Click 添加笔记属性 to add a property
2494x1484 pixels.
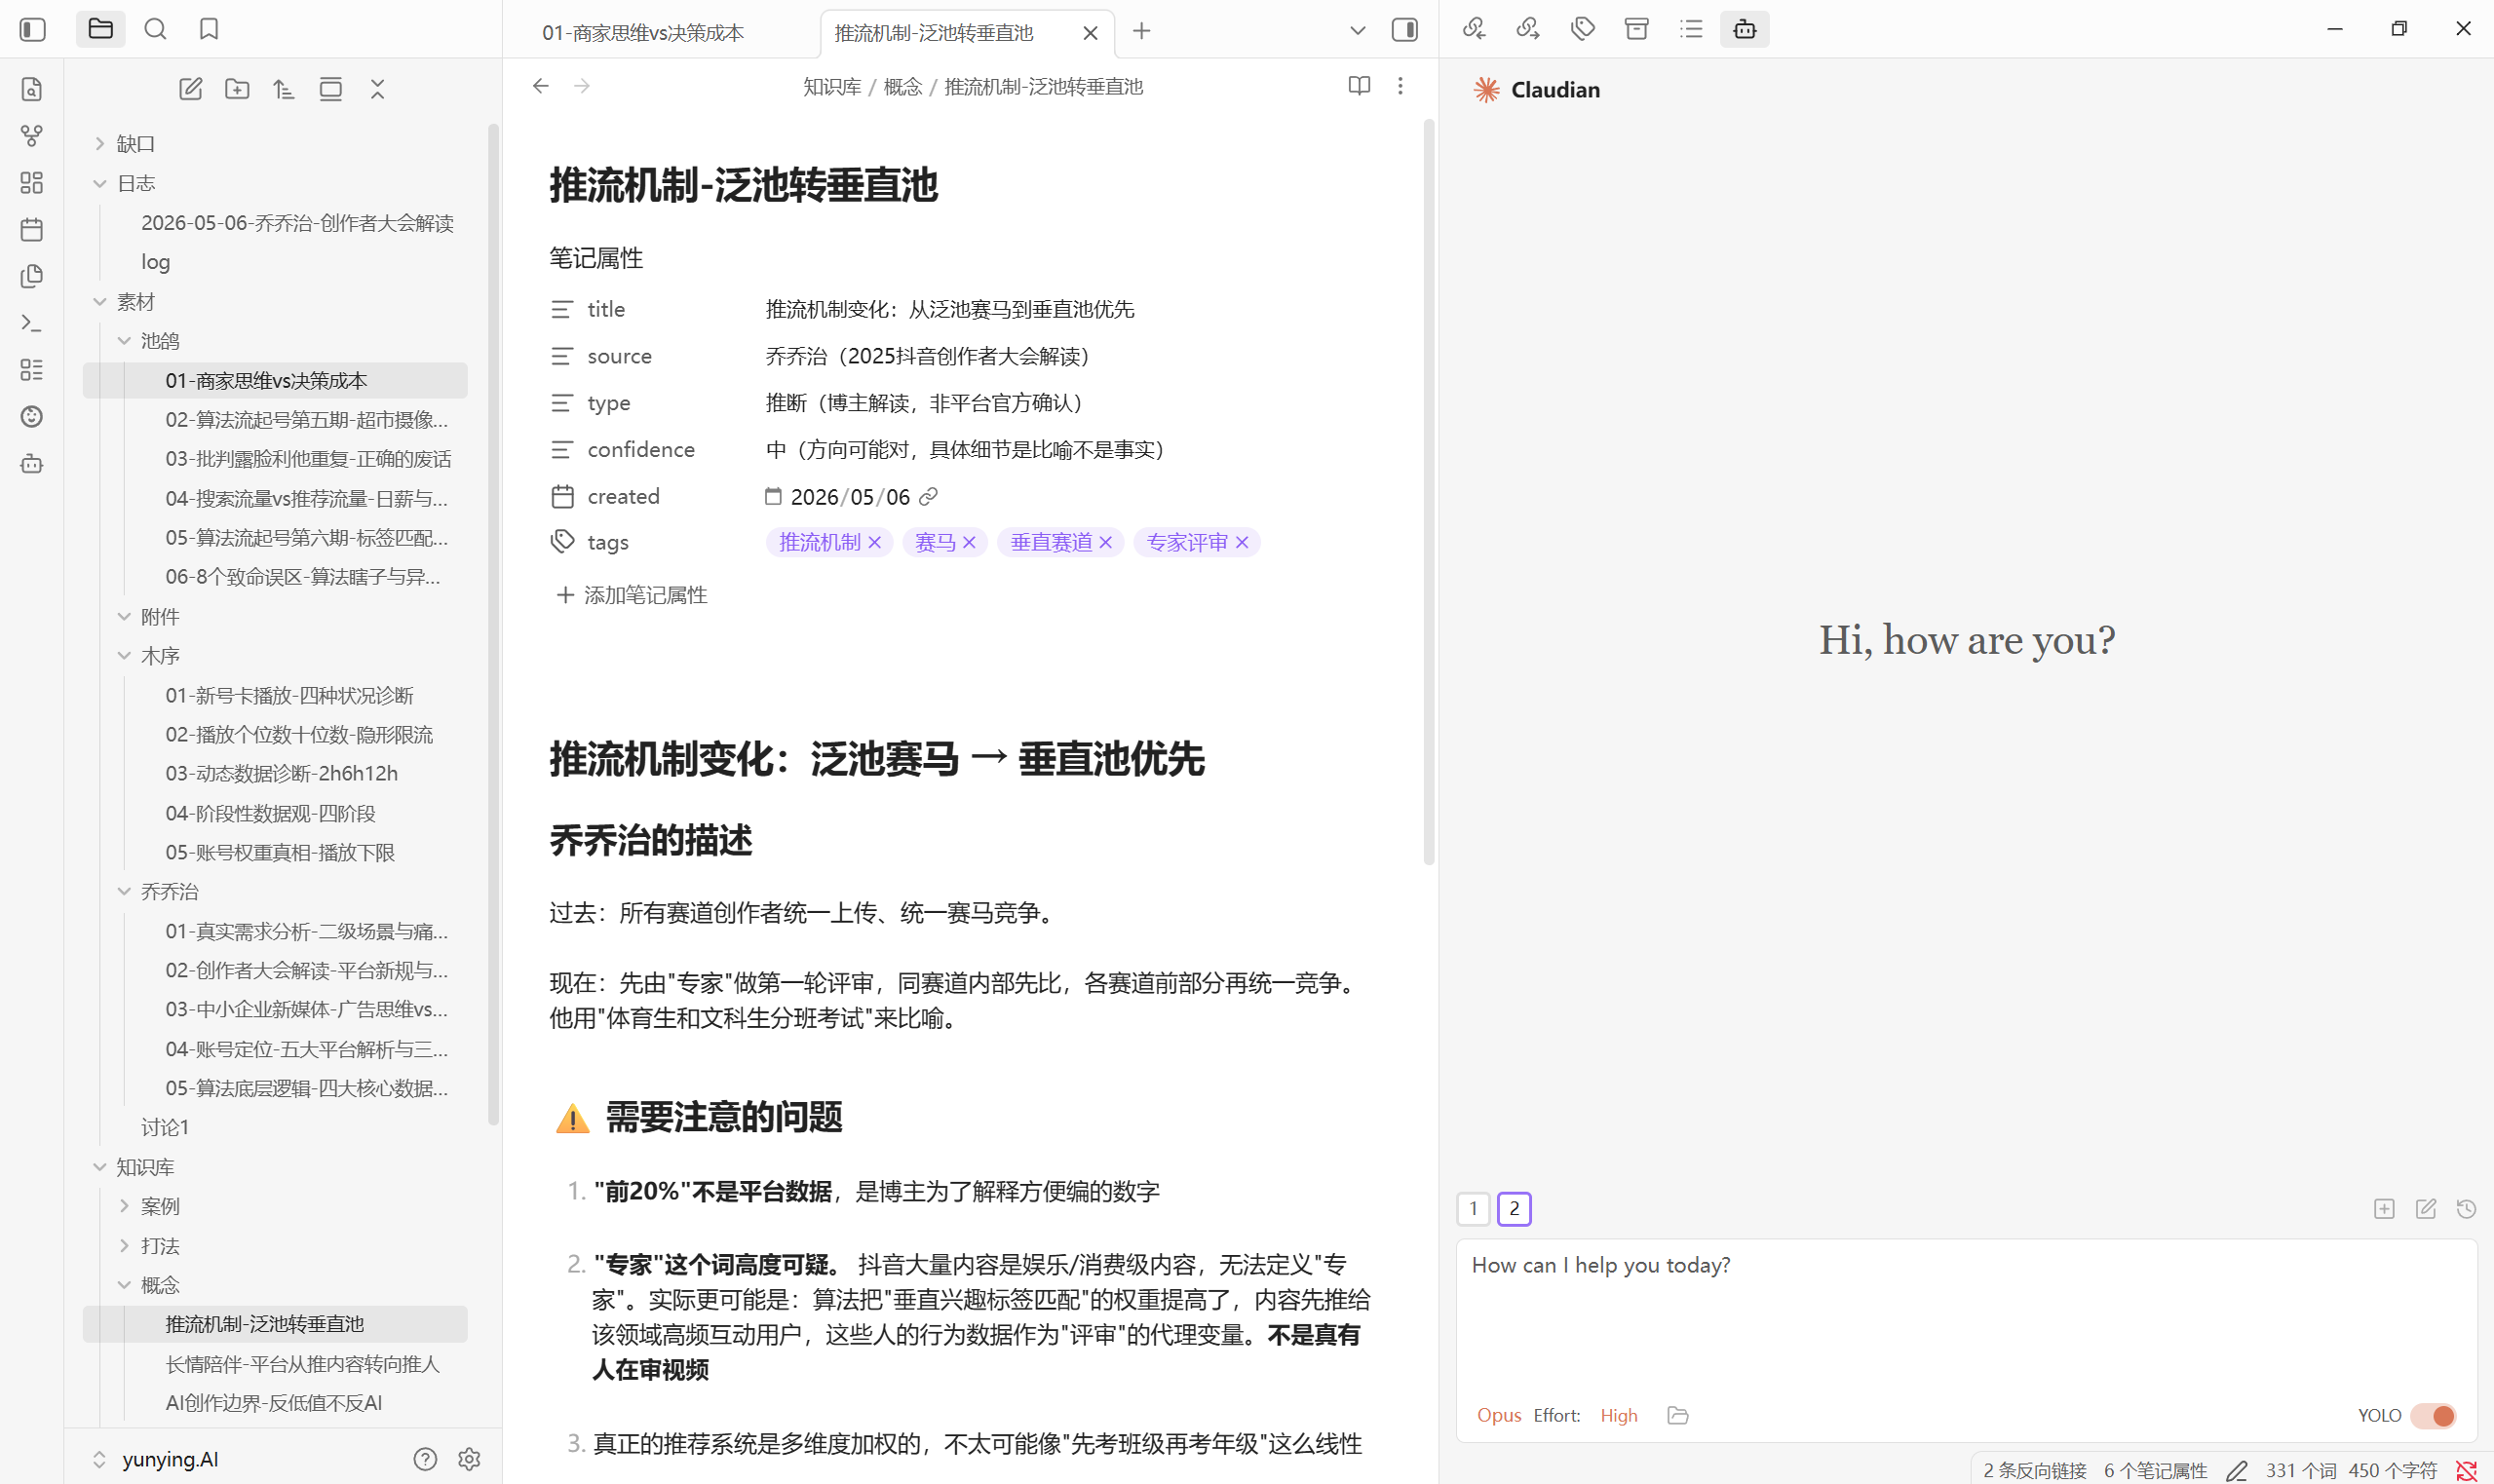pos(632,595)
